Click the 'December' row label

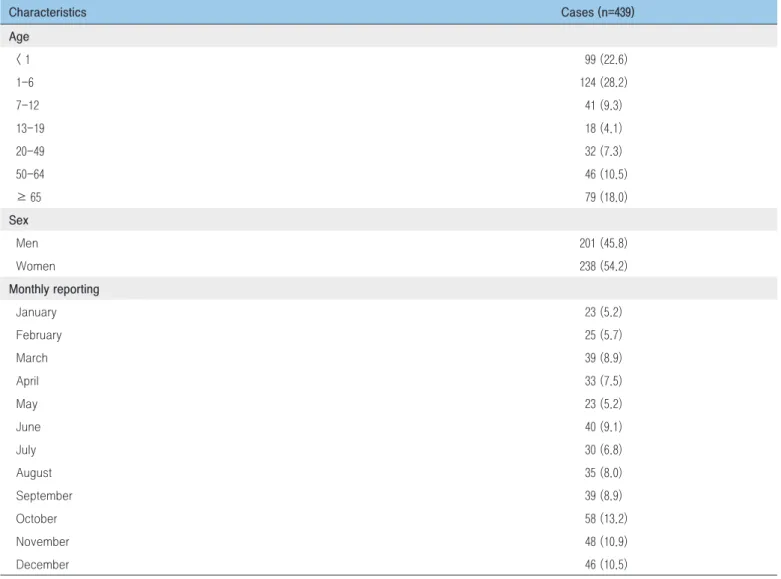pos(42,565)
